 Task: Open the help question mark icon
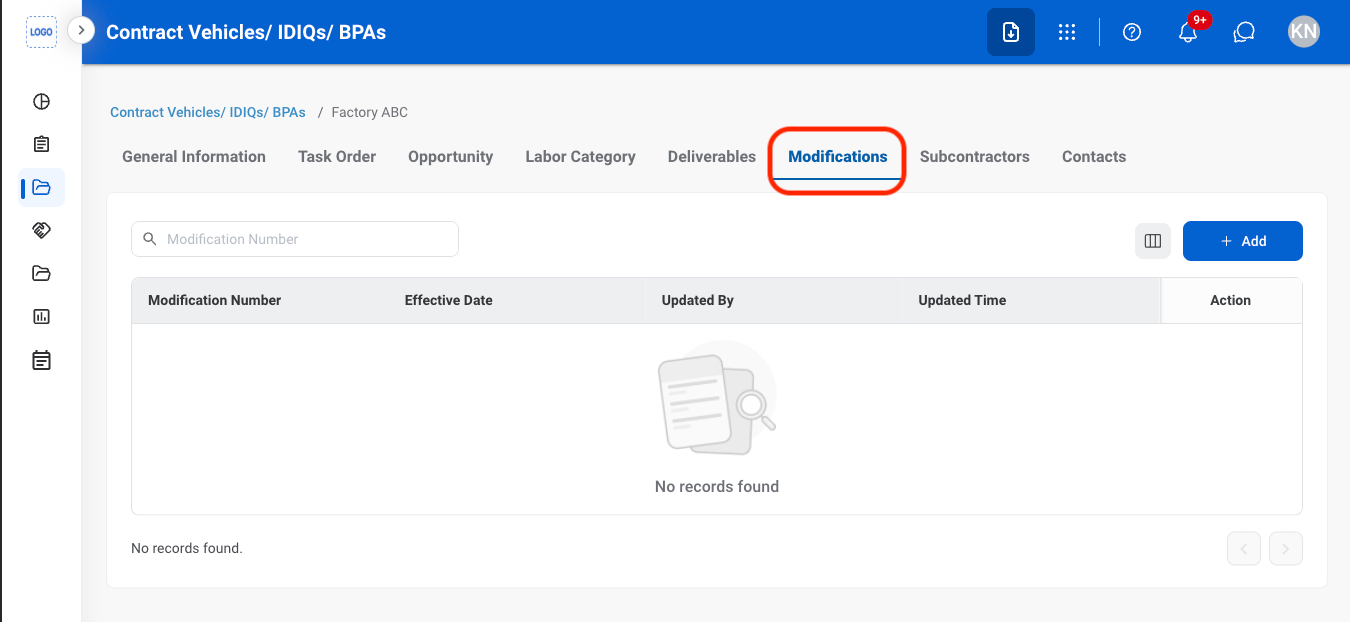(1132, 32)
